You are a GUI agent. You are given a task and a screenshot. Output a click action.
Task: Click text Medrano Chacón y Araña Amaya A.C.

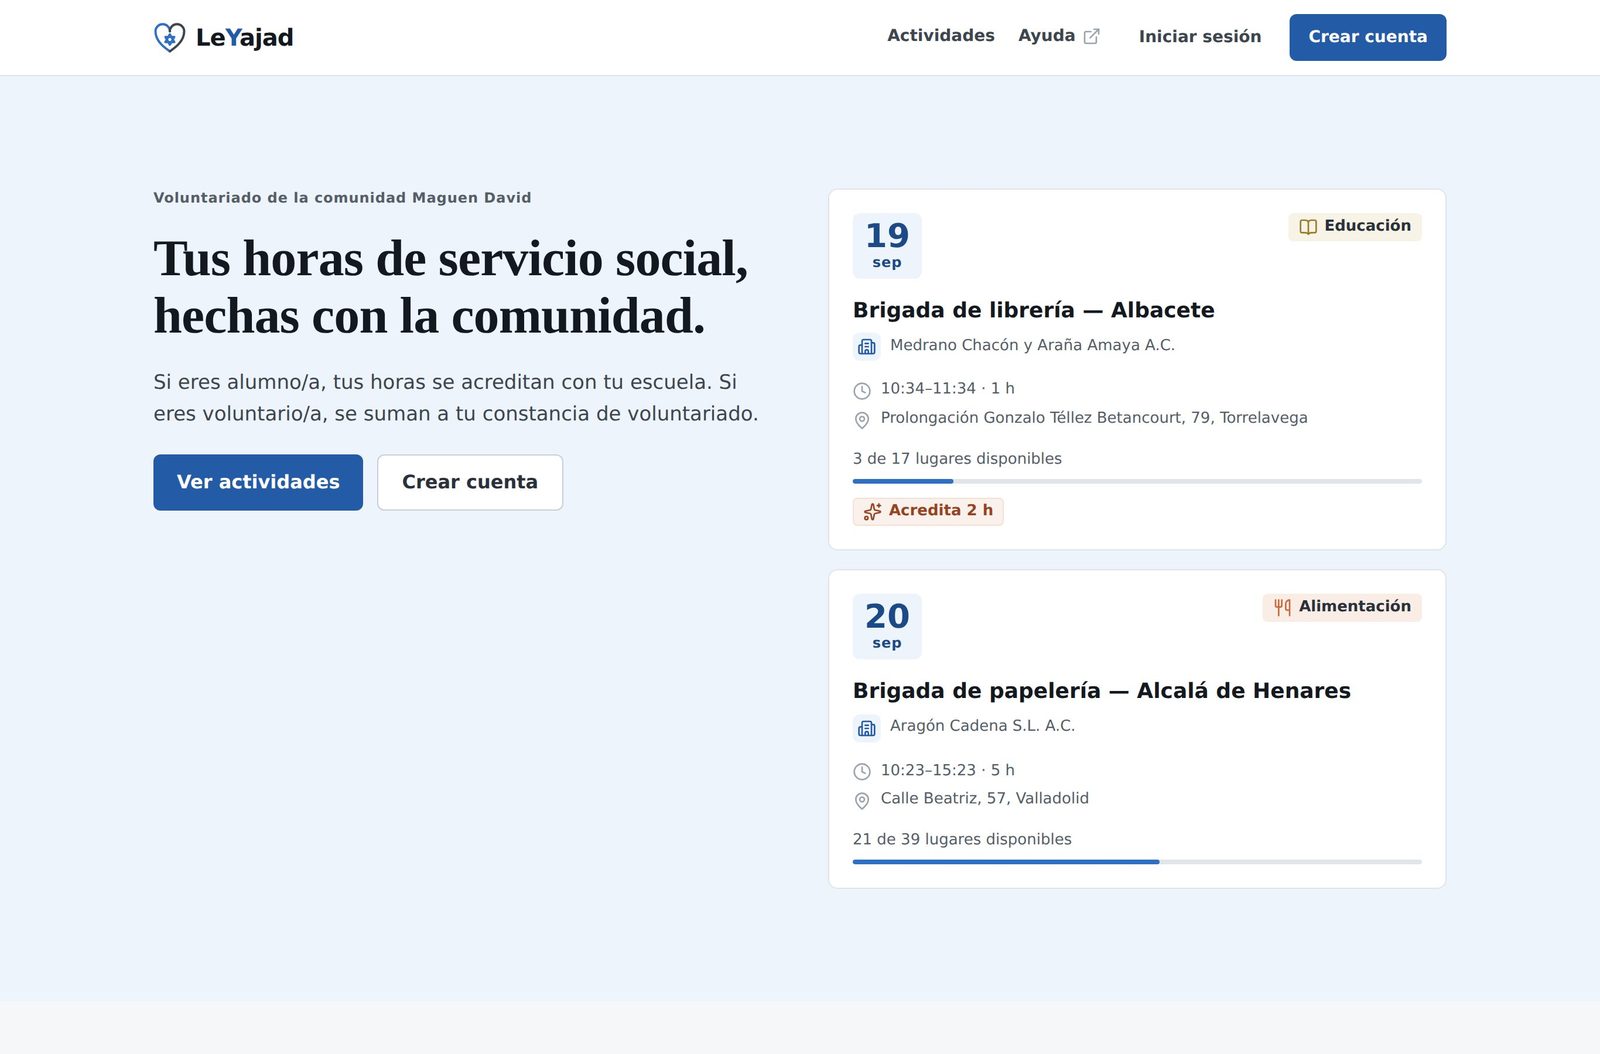pos(1032,345)
